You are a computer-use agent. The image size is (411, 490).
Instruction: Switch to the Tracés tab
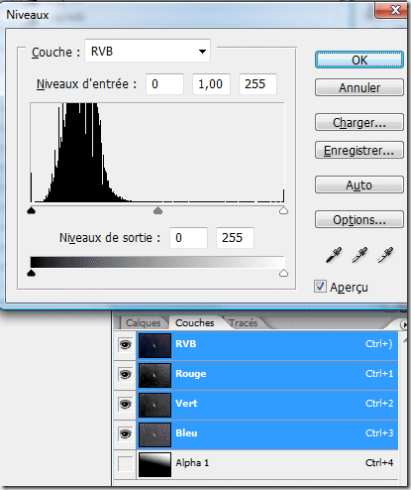pyautogui.click(x=243, y=323)
